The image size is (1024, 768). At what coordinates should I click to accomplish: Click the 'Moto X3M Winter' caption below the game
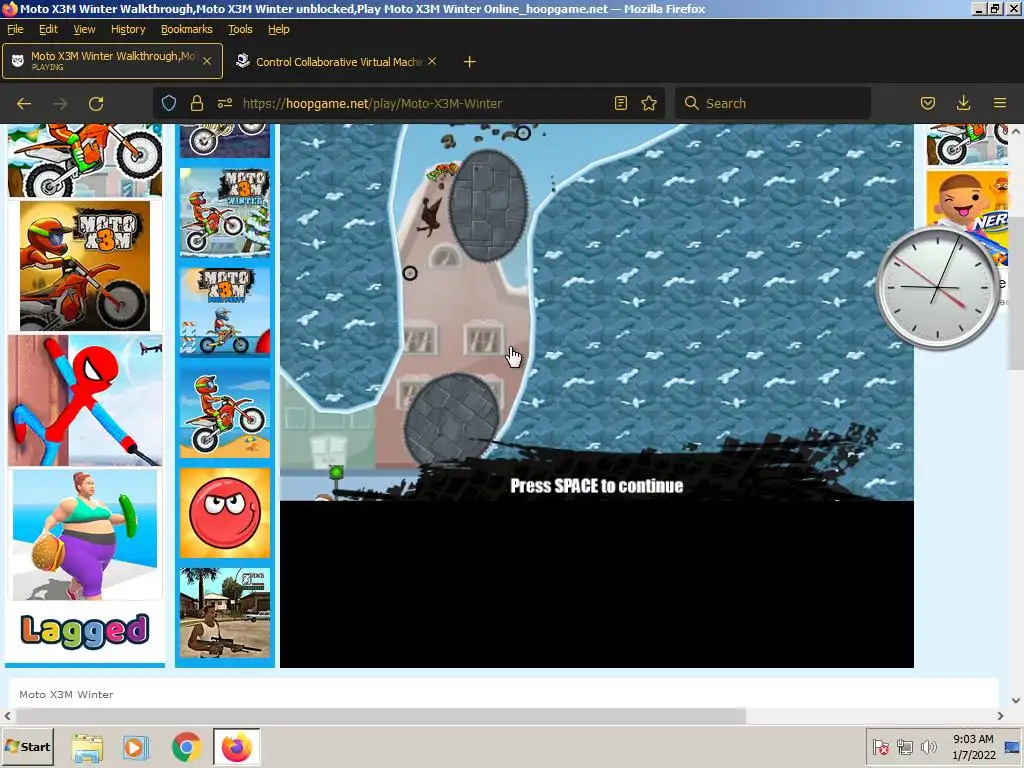pyautogui.click(x=66, y=694)
